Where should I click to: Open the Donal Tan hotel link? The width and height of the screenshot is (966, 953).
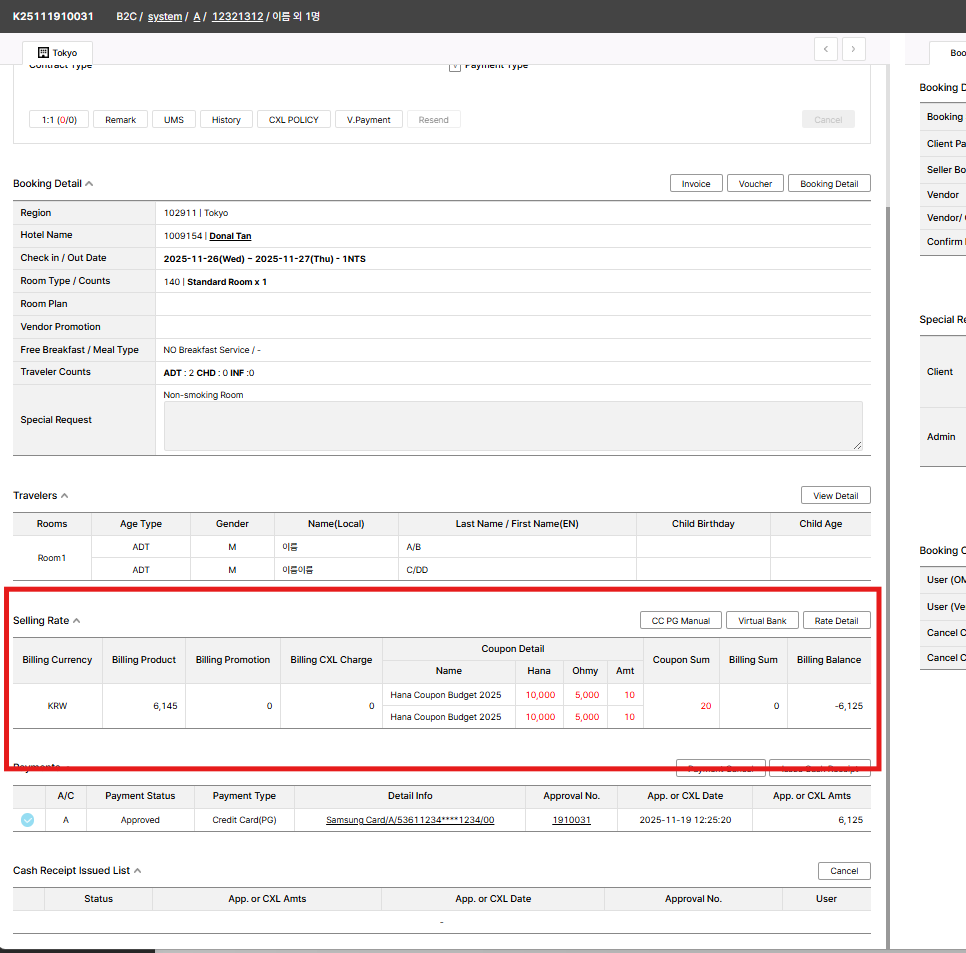click(x=230, y=236)
